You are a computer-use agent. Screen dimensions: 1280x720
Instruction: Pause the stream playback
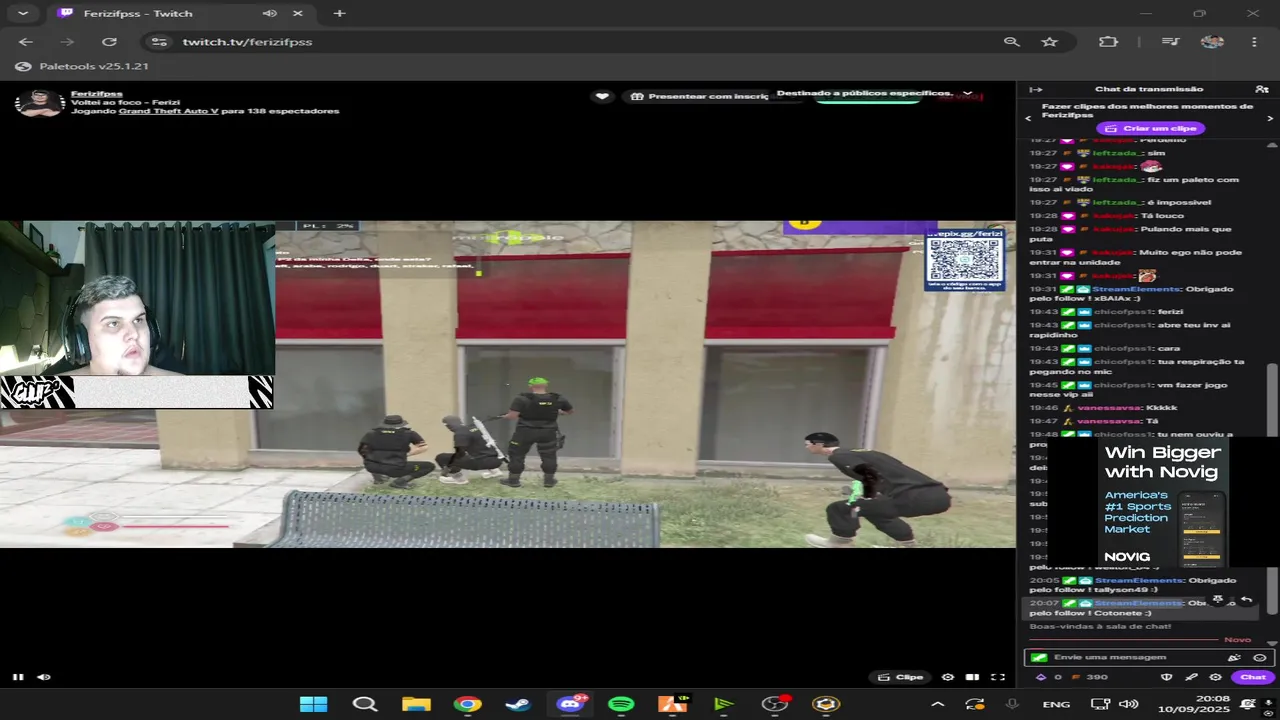coord(18,677)
